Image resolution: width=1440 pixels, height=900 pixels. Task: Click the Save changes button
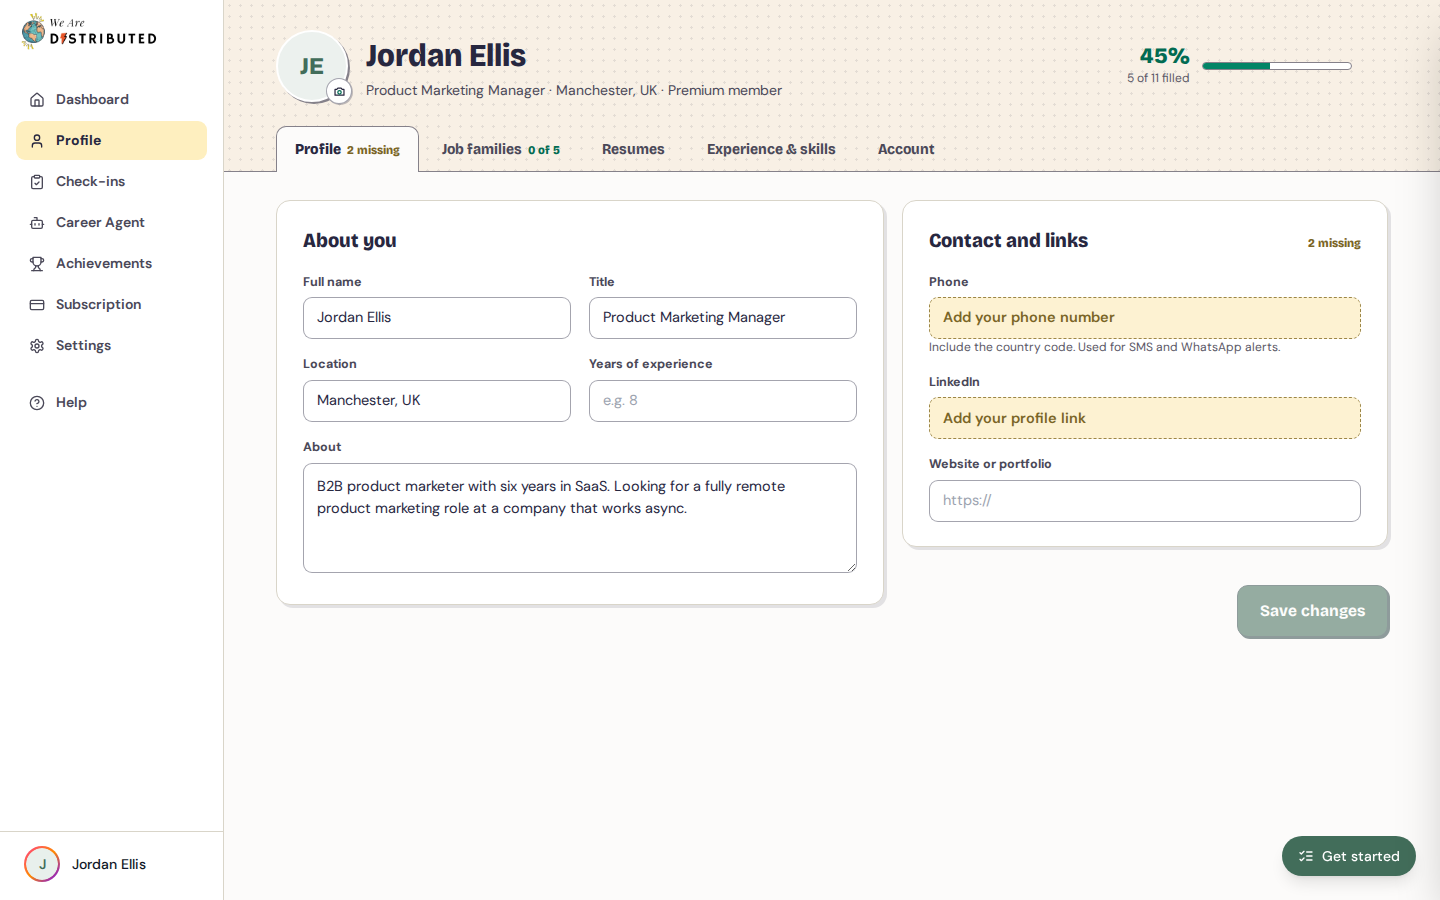1313,611
